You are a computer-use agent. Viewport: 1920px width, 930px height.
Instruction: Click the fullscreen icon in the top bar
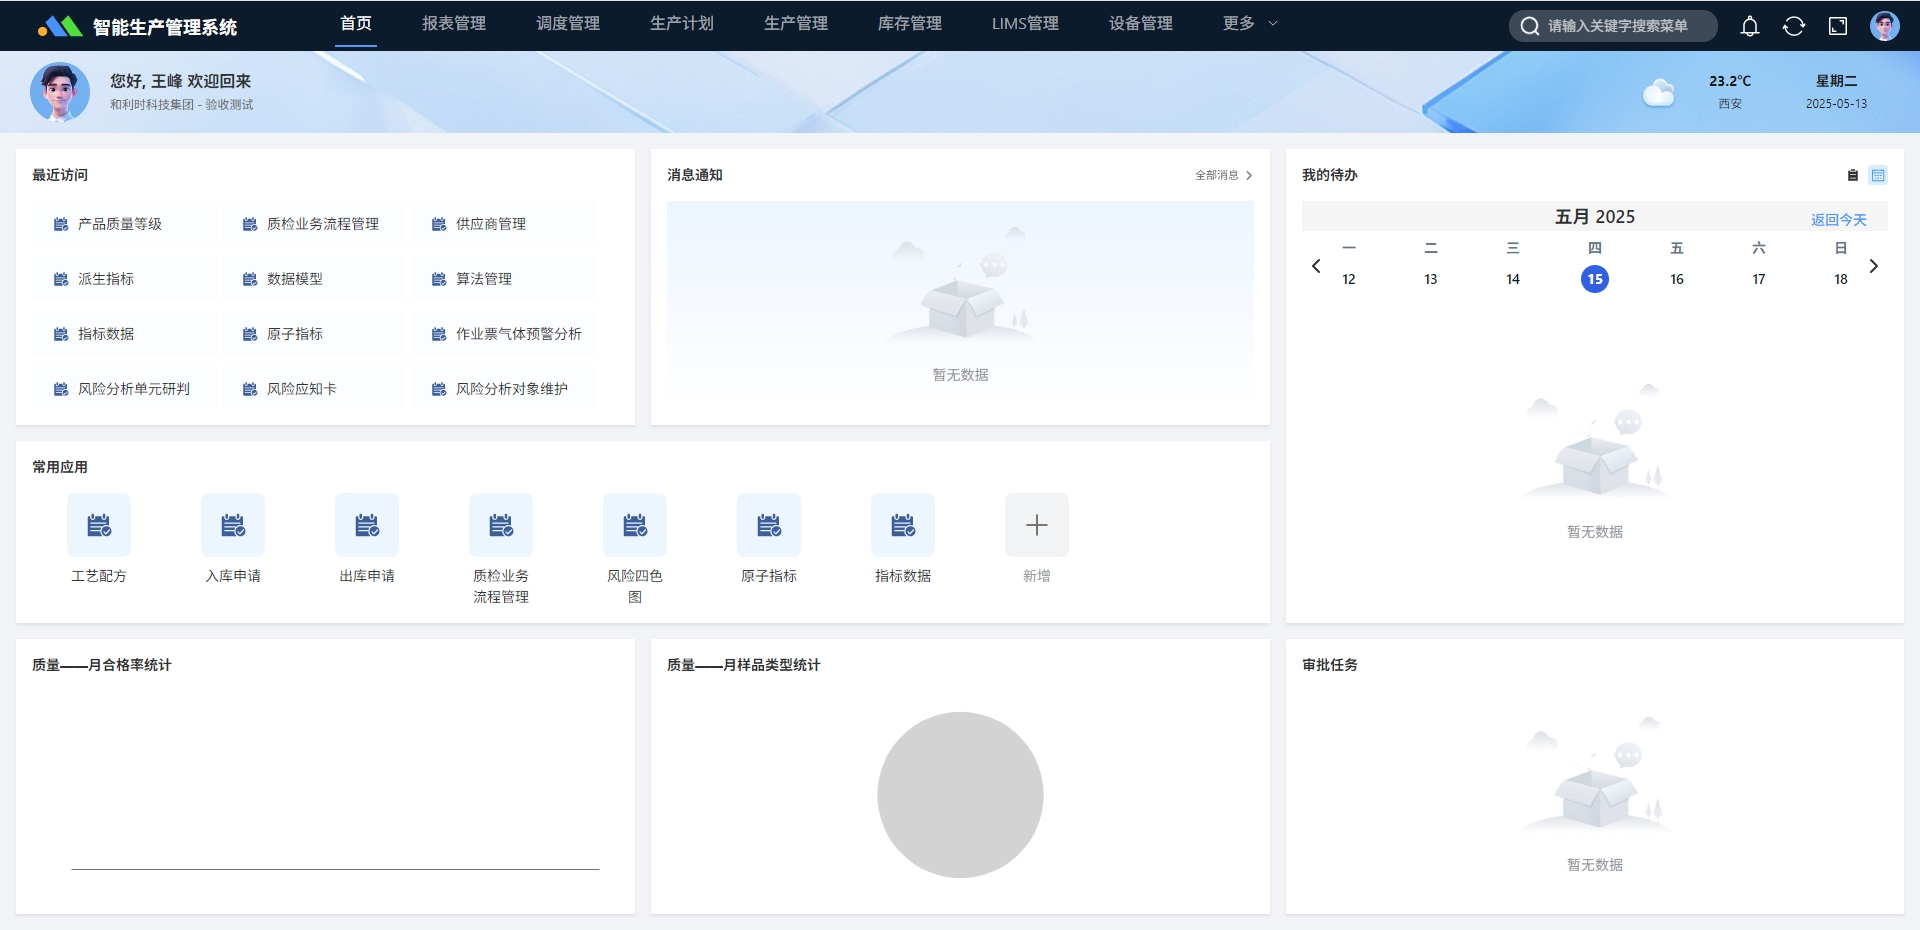pos(1837,26)
